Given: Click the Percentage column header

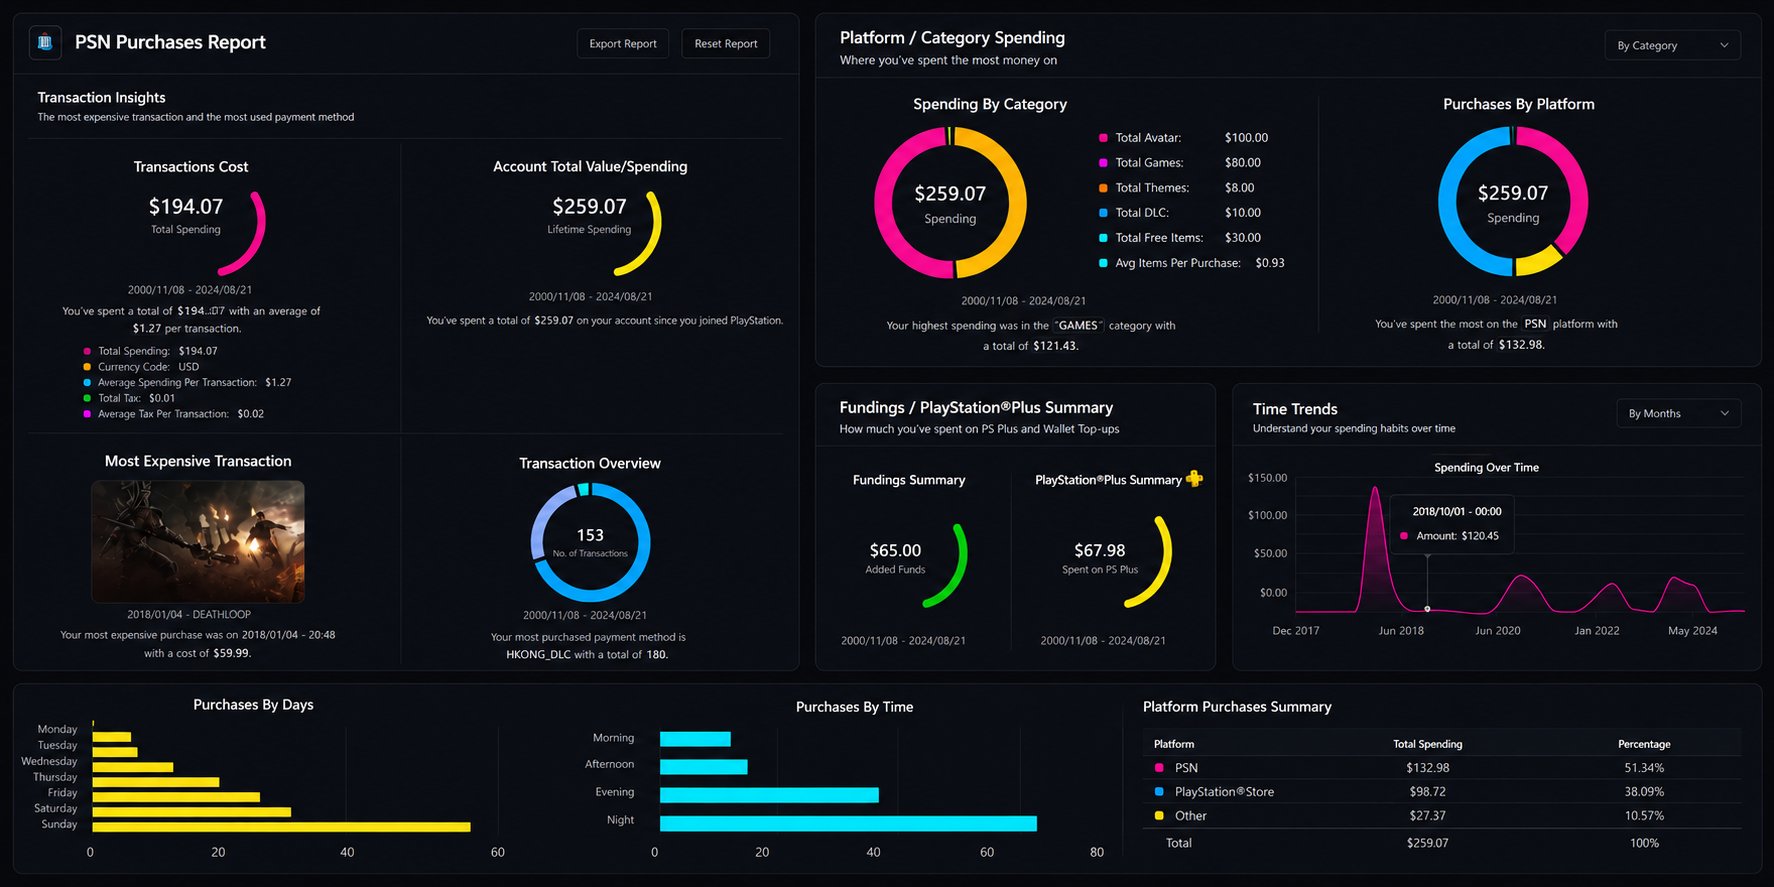Looking at the screenshot, I should pos(1644,744).
